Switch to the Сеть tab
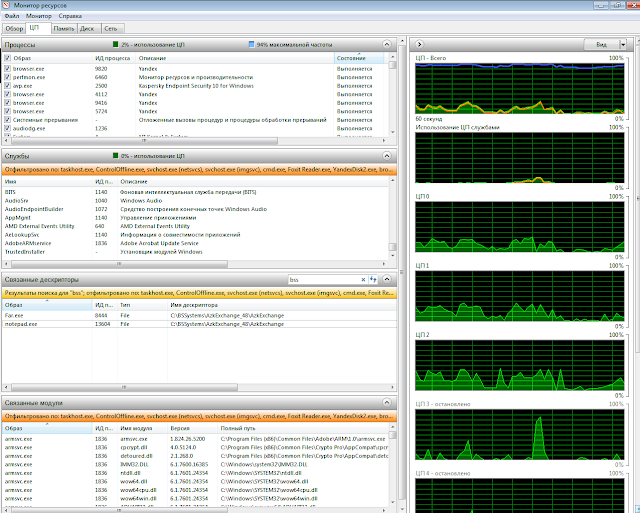The image size is (640, 513). click(111, 29)
